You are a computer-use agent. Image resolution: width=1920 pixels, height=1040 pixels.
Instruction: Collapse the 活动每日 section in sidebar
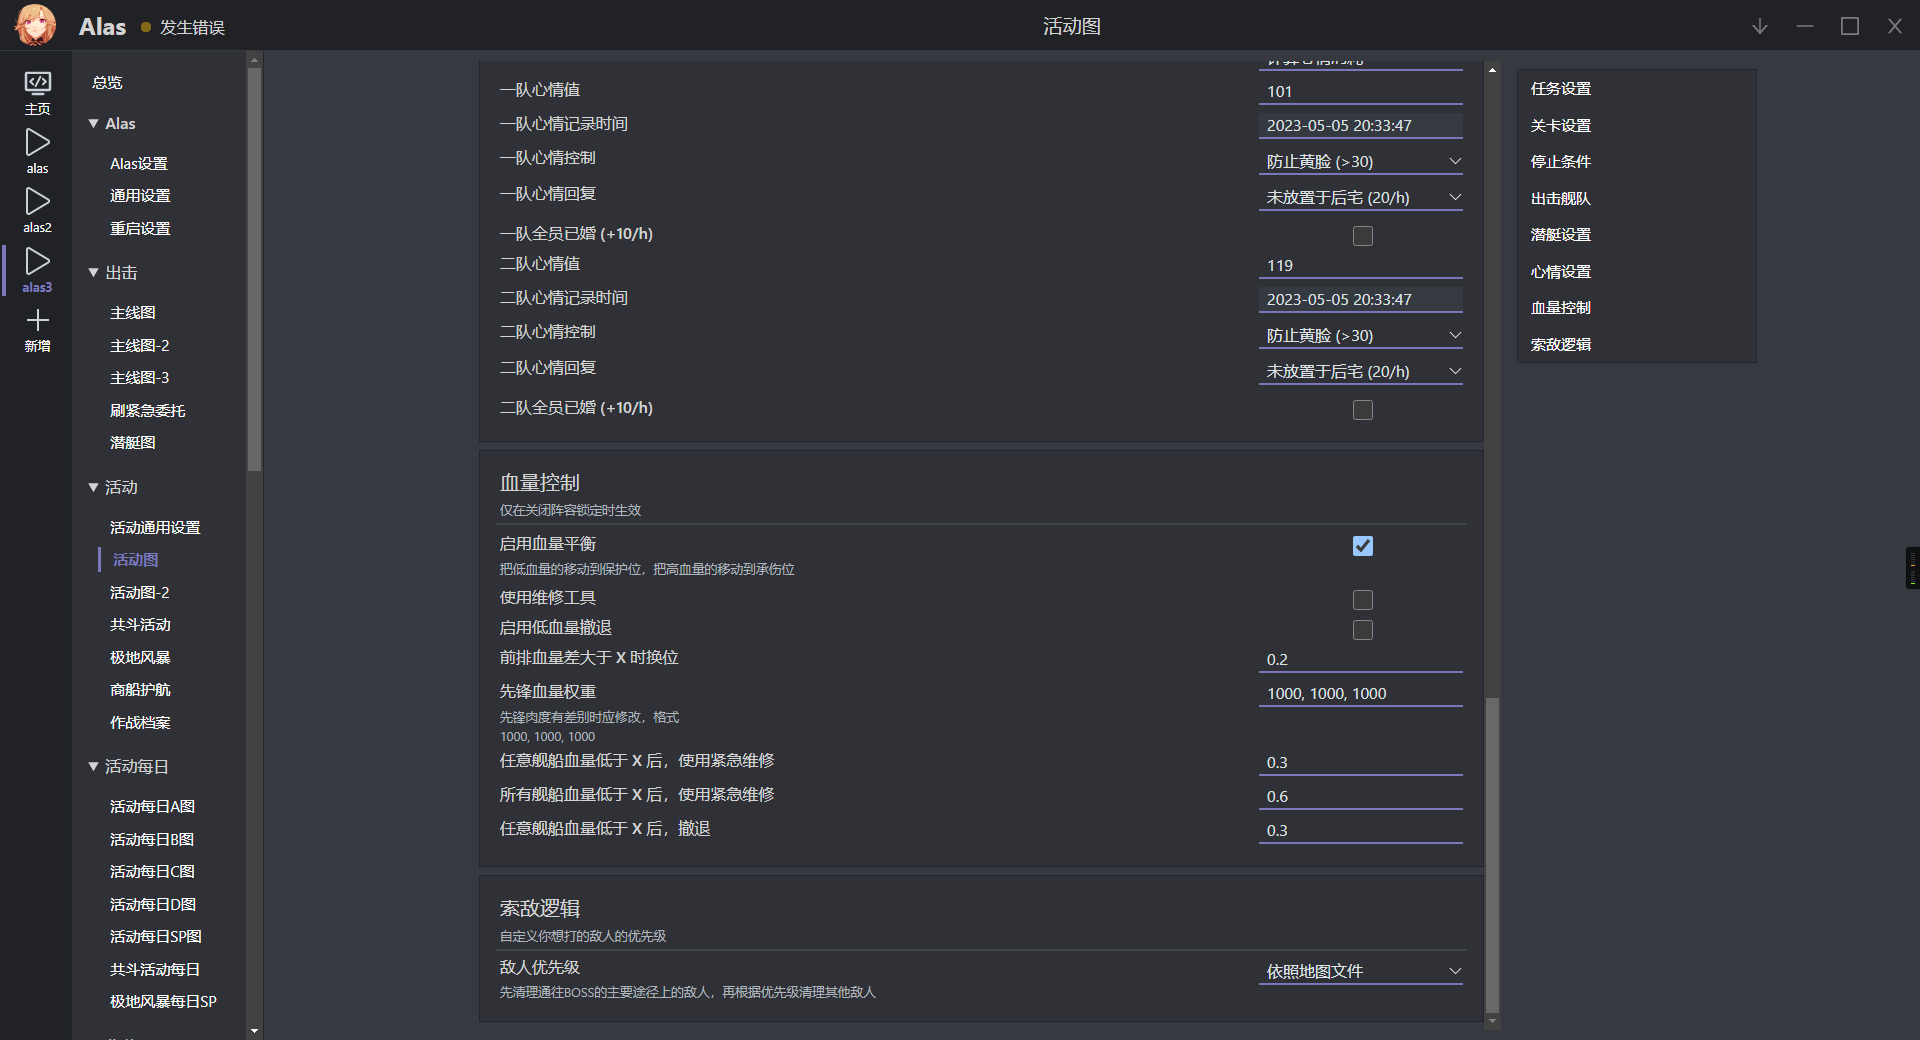coord(94,766)
